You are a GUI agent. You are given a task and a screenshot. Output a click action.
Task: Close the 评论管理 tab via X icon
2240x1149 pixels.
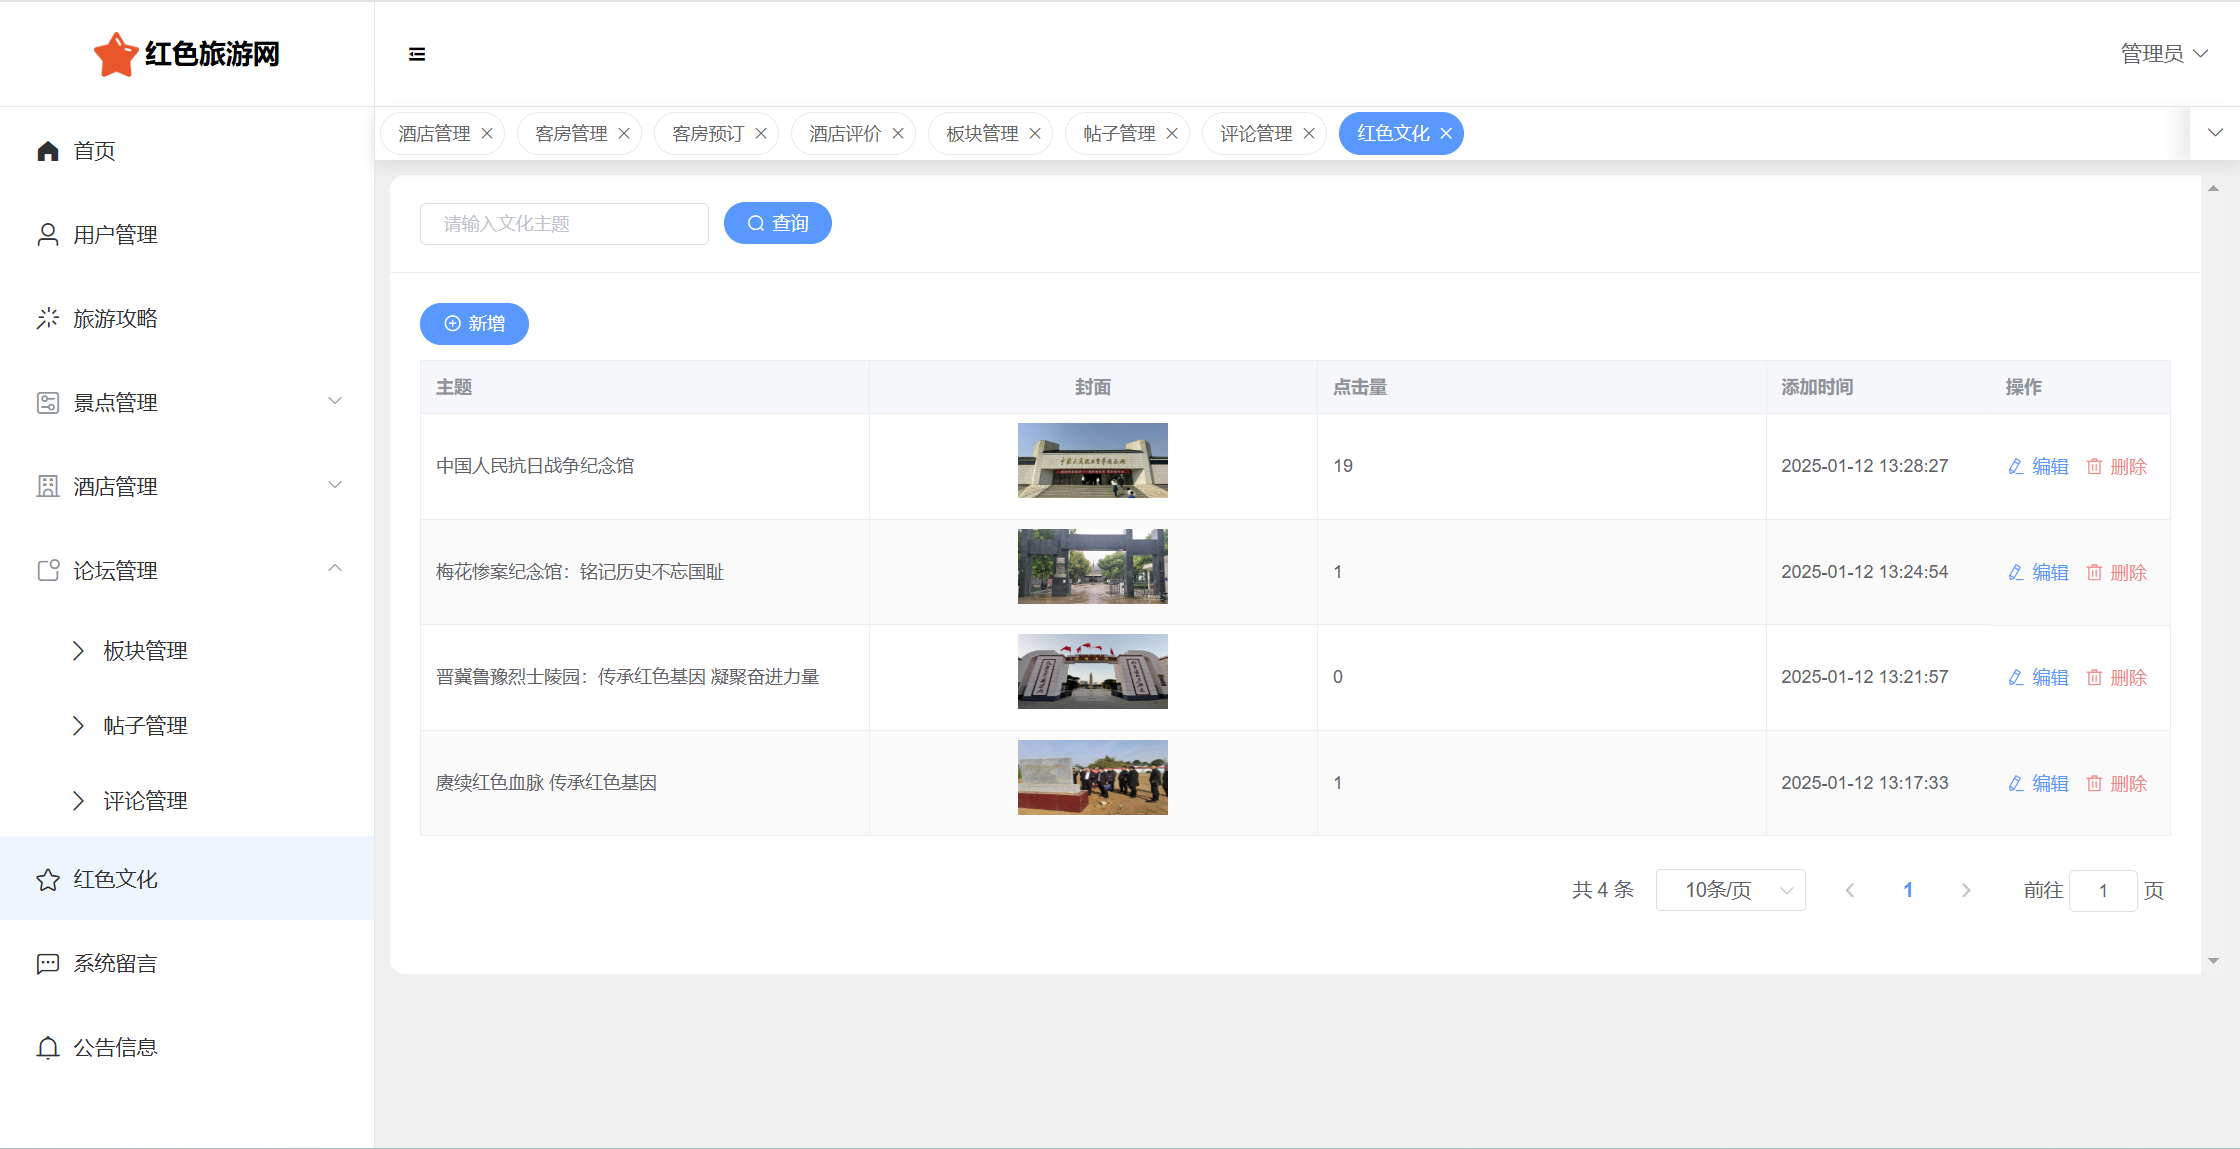point(1309,134)
